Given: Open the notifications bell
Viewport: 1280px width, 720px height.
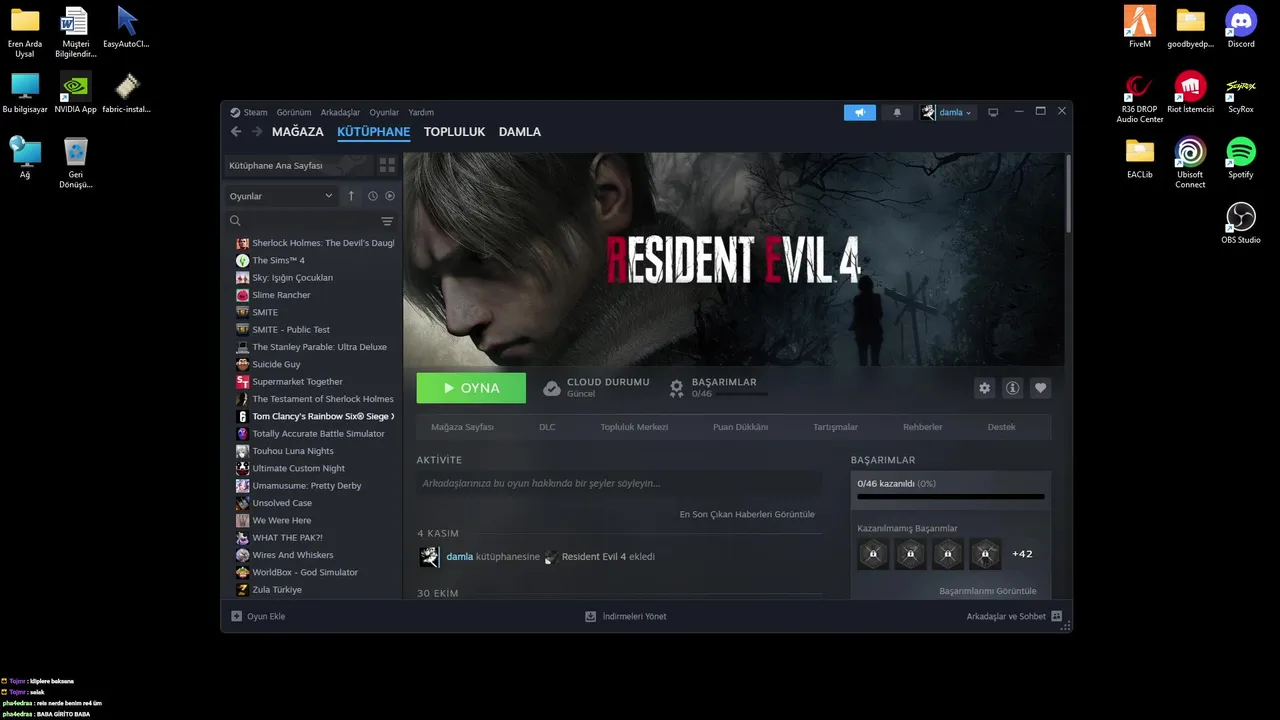Looking at the screenshot, I should pyautogui.click(x=897, y=112).
